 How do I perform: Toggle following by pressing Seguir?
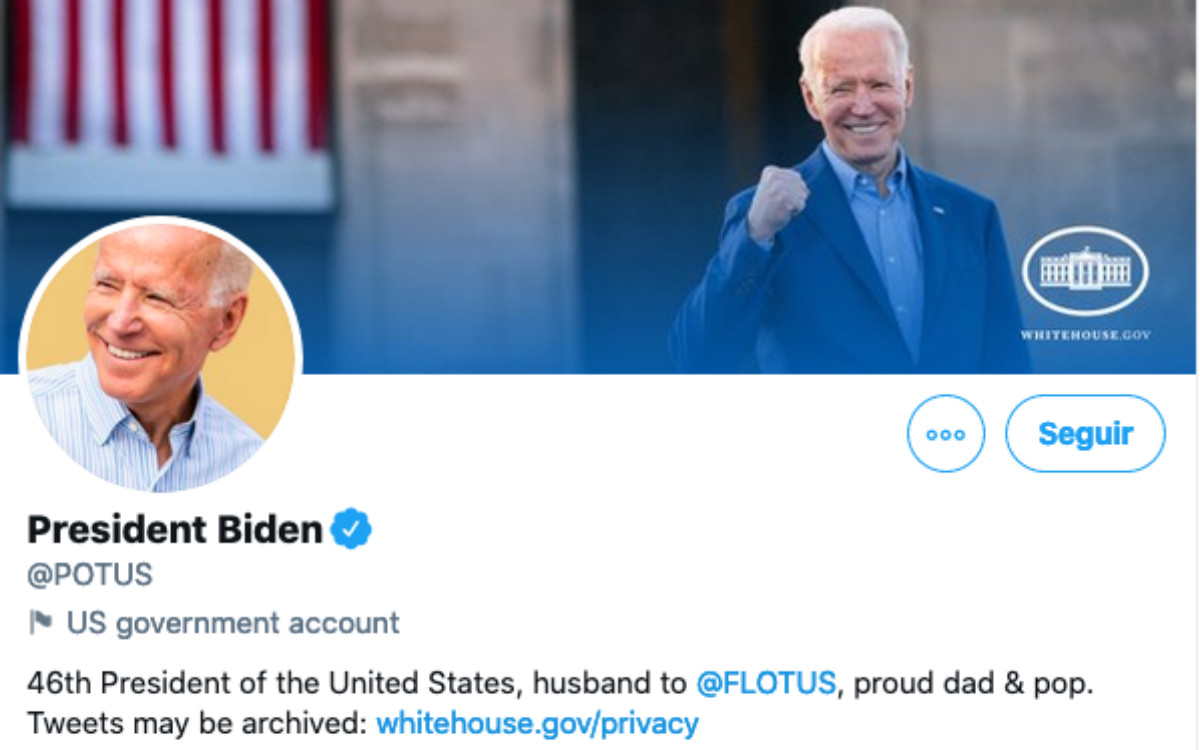[1086, 433]
